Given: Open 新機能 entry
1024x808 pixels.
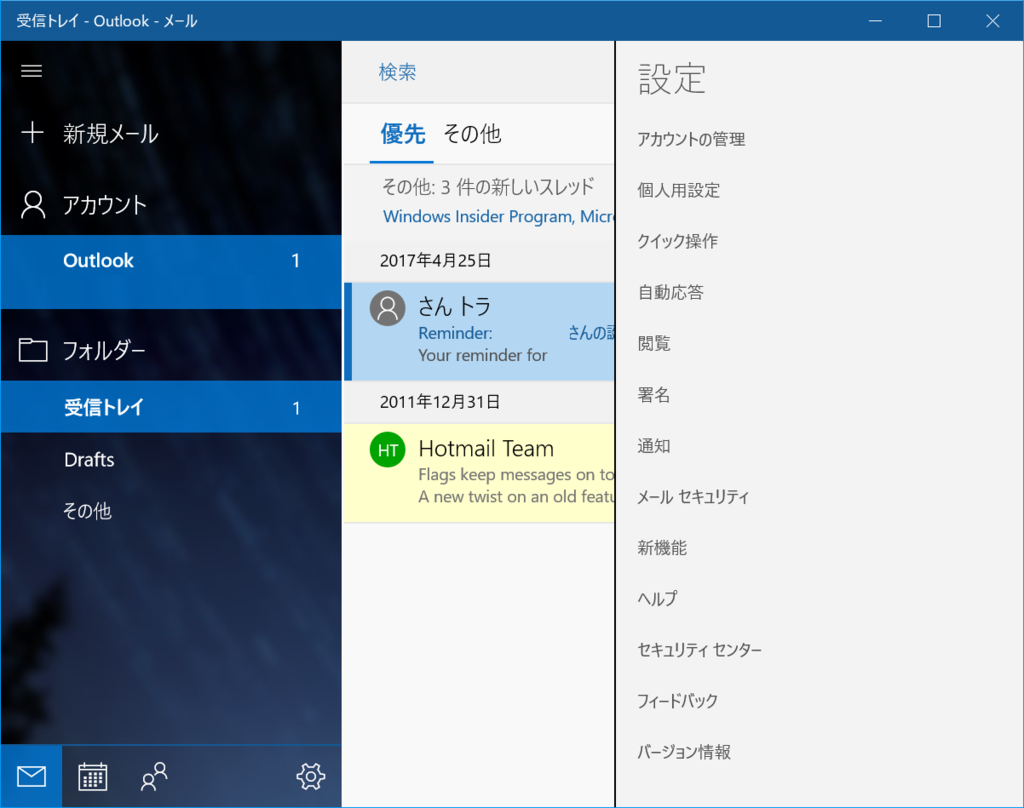Looking at the screenshot, I should [662, 547].
